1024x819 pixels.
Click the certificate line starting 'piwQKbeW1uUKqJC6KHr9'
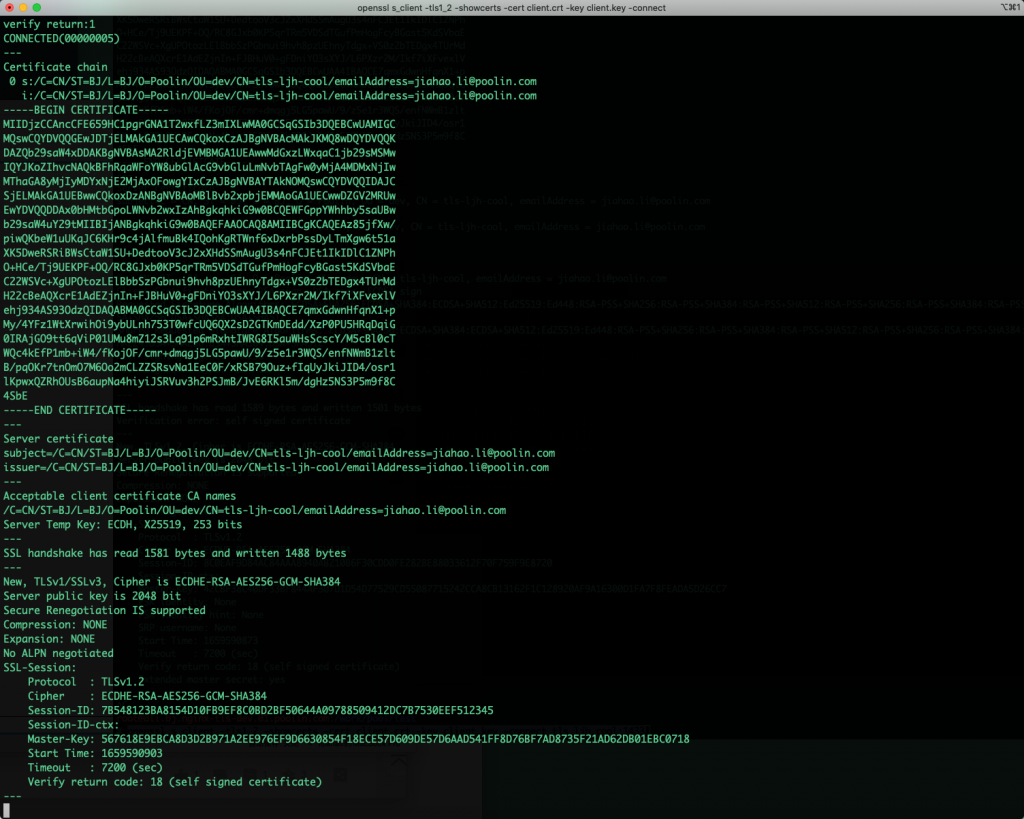coord(199,238)
